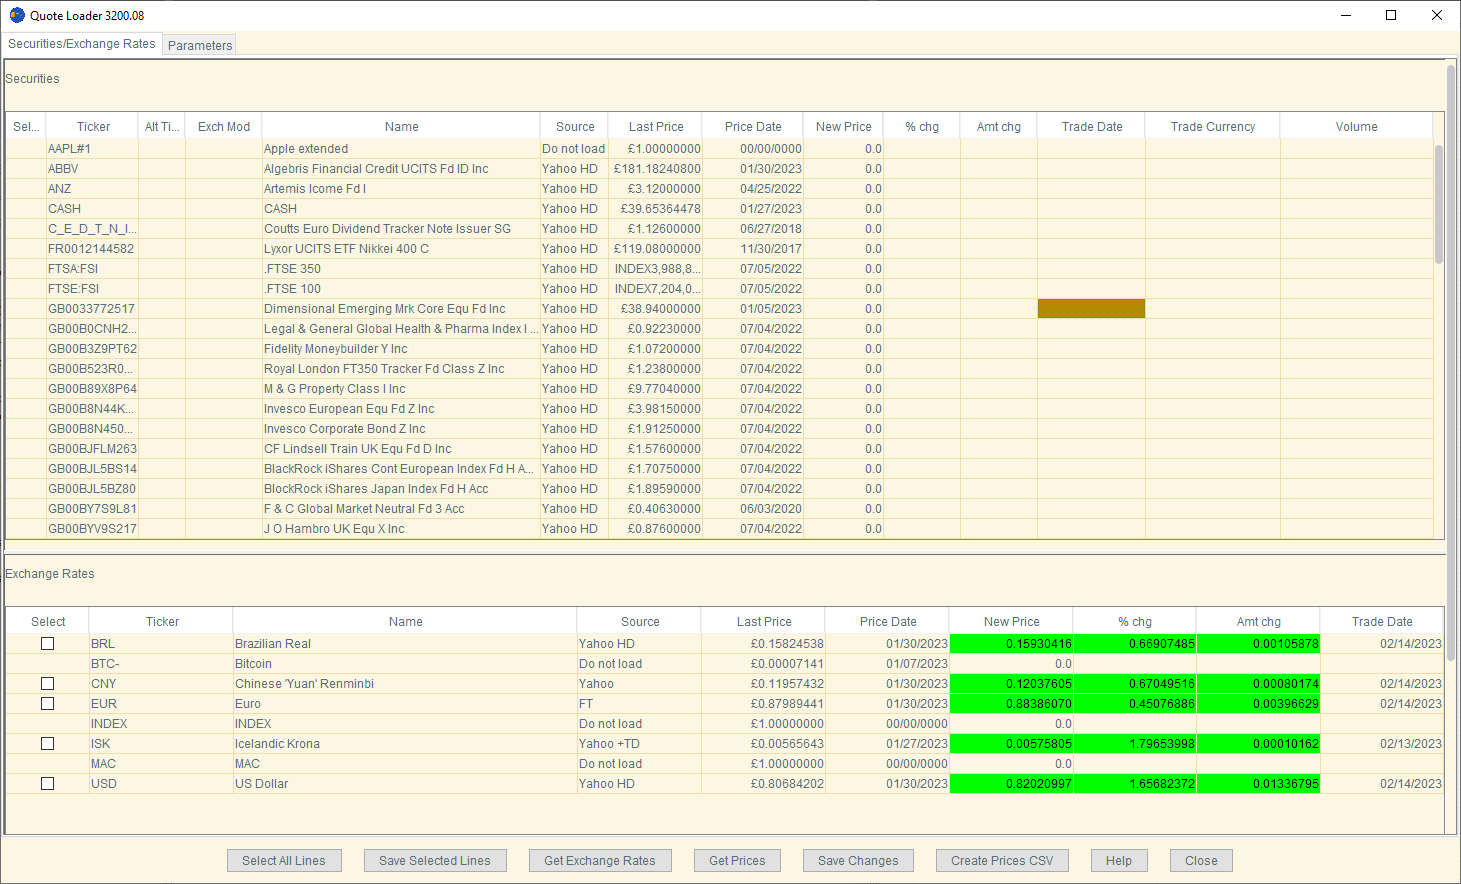Click green % chg cell 1.65682372
The image size is (1461, 884).
click(x=1135, y=784)
